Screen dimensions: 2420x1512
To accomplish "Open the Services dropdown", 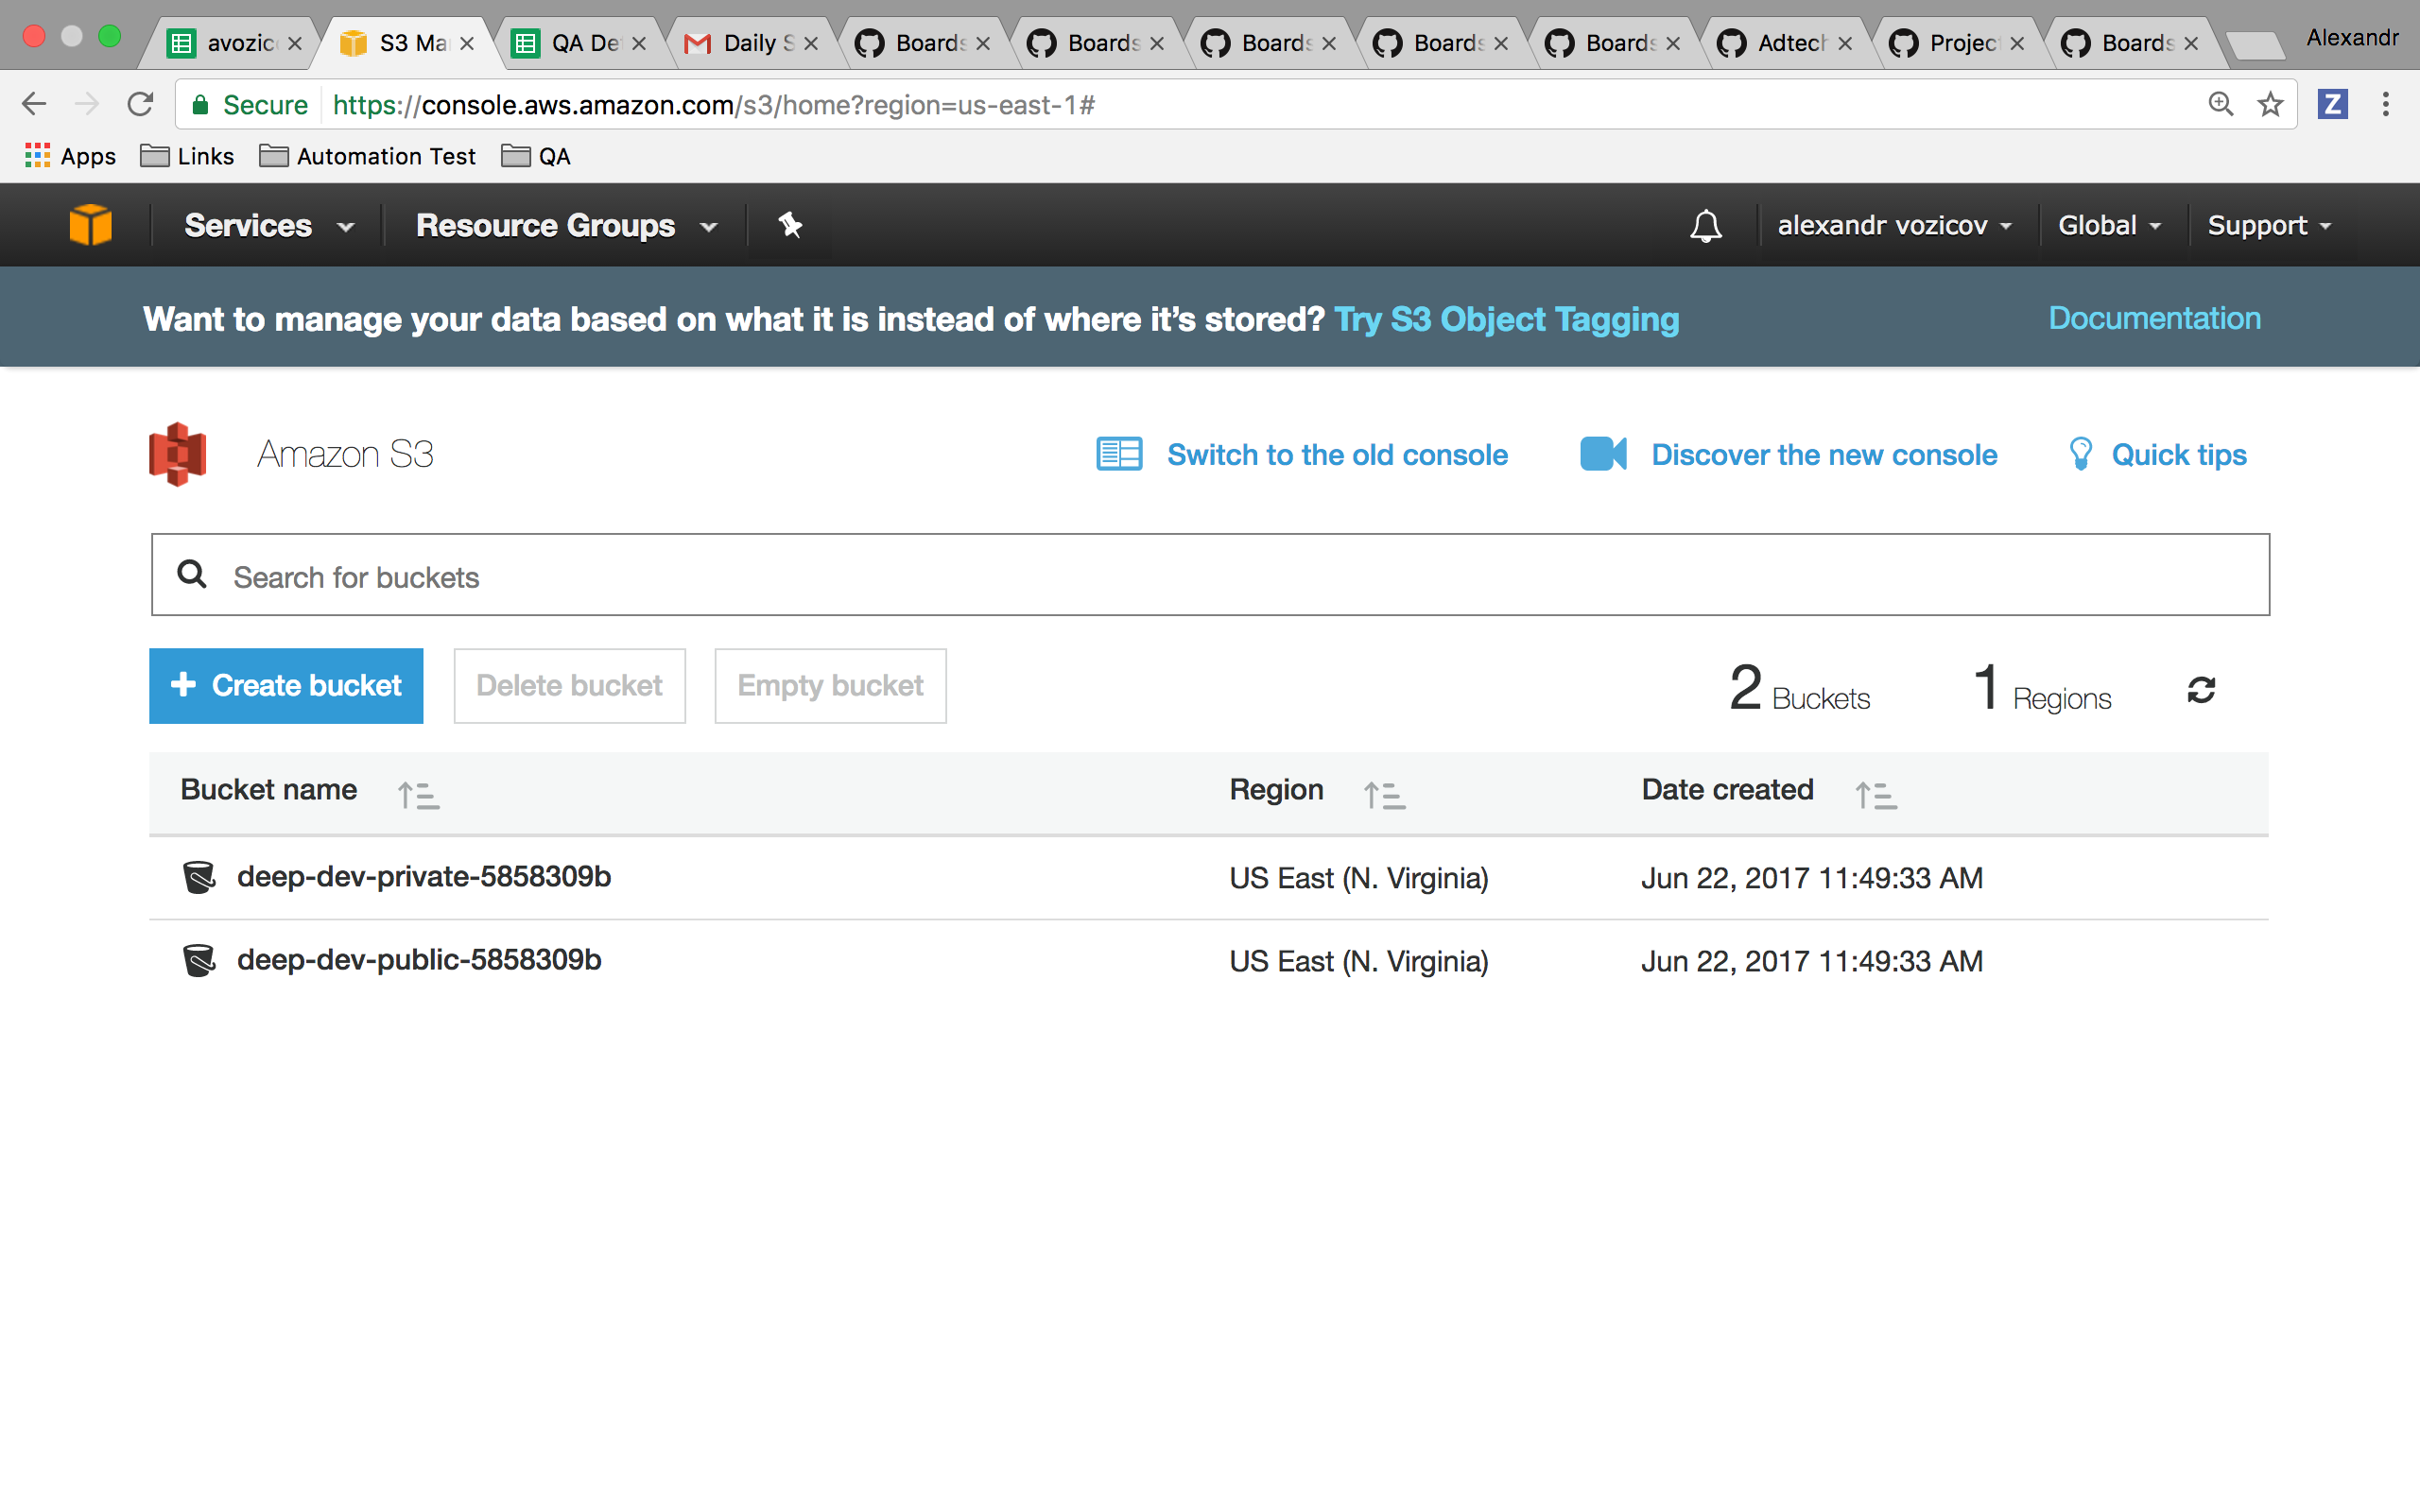I will [x=267, y=224].
